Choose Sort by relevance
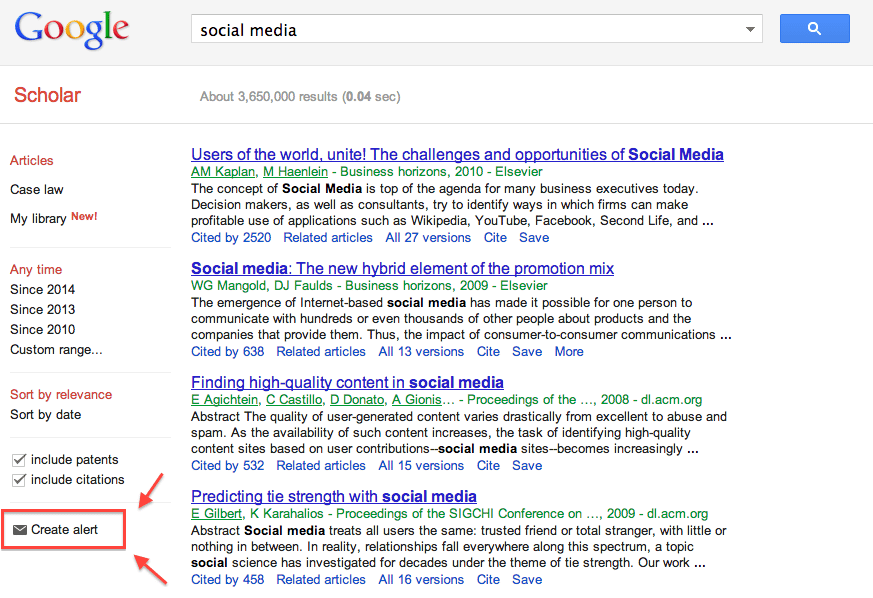 point(61,395)
